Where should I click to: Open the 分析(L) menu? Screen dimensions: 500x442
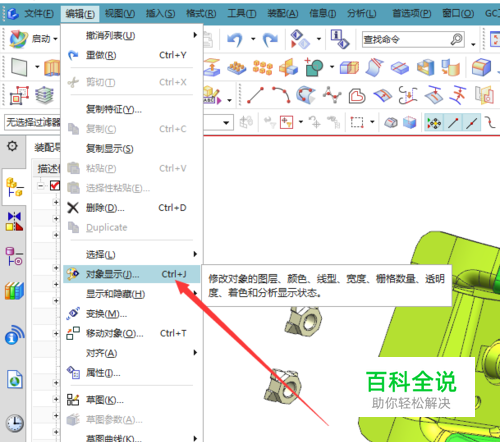point(362,14)
